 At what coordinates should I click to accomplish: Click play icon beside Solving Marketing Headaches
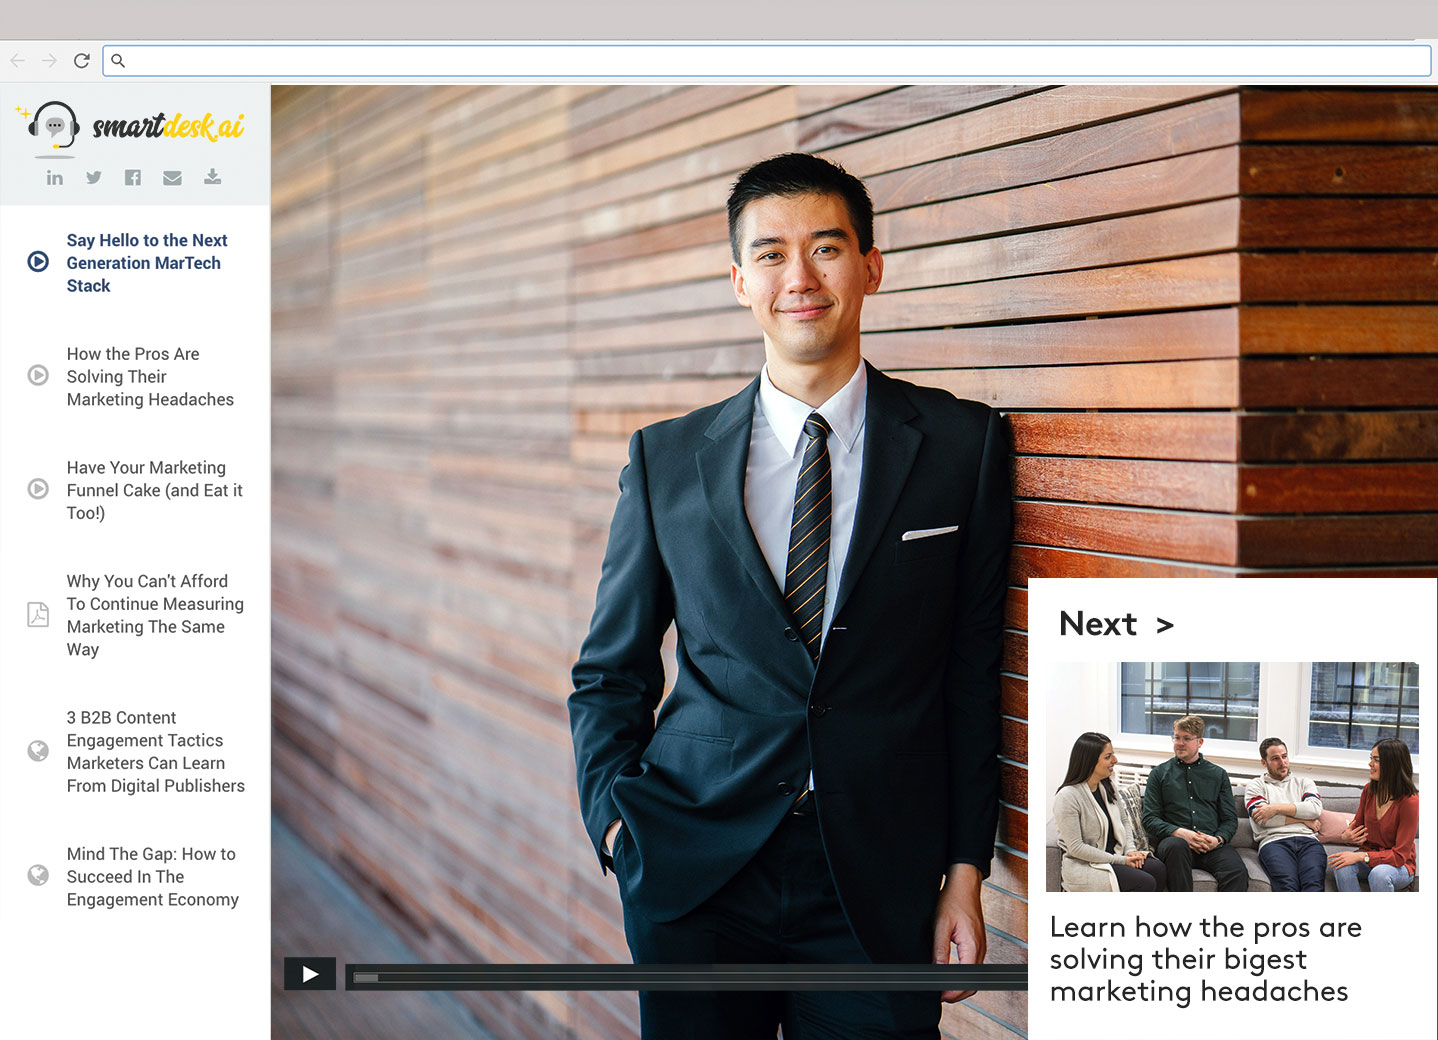click(38, 375)
